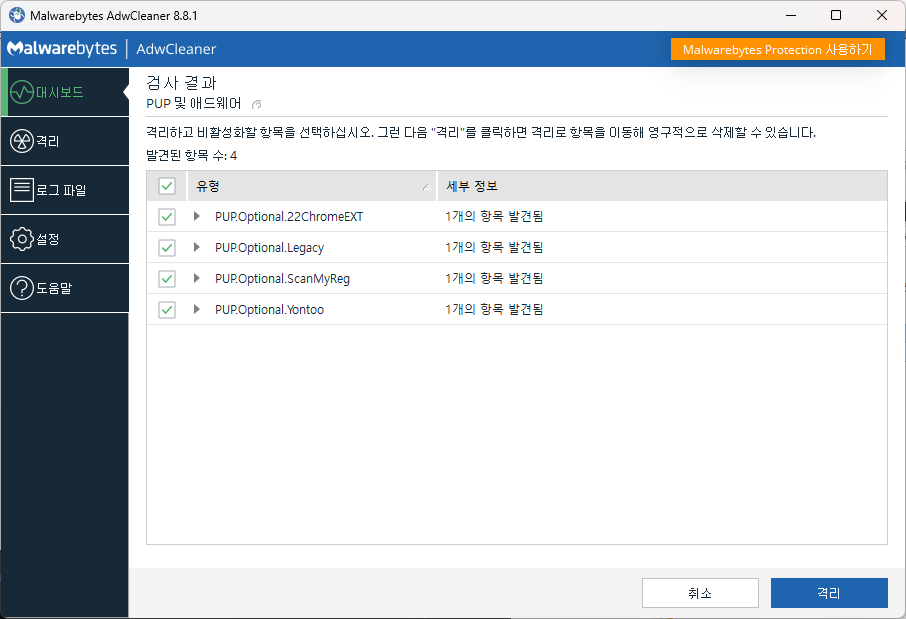The width and height of the screenshot is (906, 619).
Task: Click the 세부 정보 column header
Action: (x=662, y=186)
